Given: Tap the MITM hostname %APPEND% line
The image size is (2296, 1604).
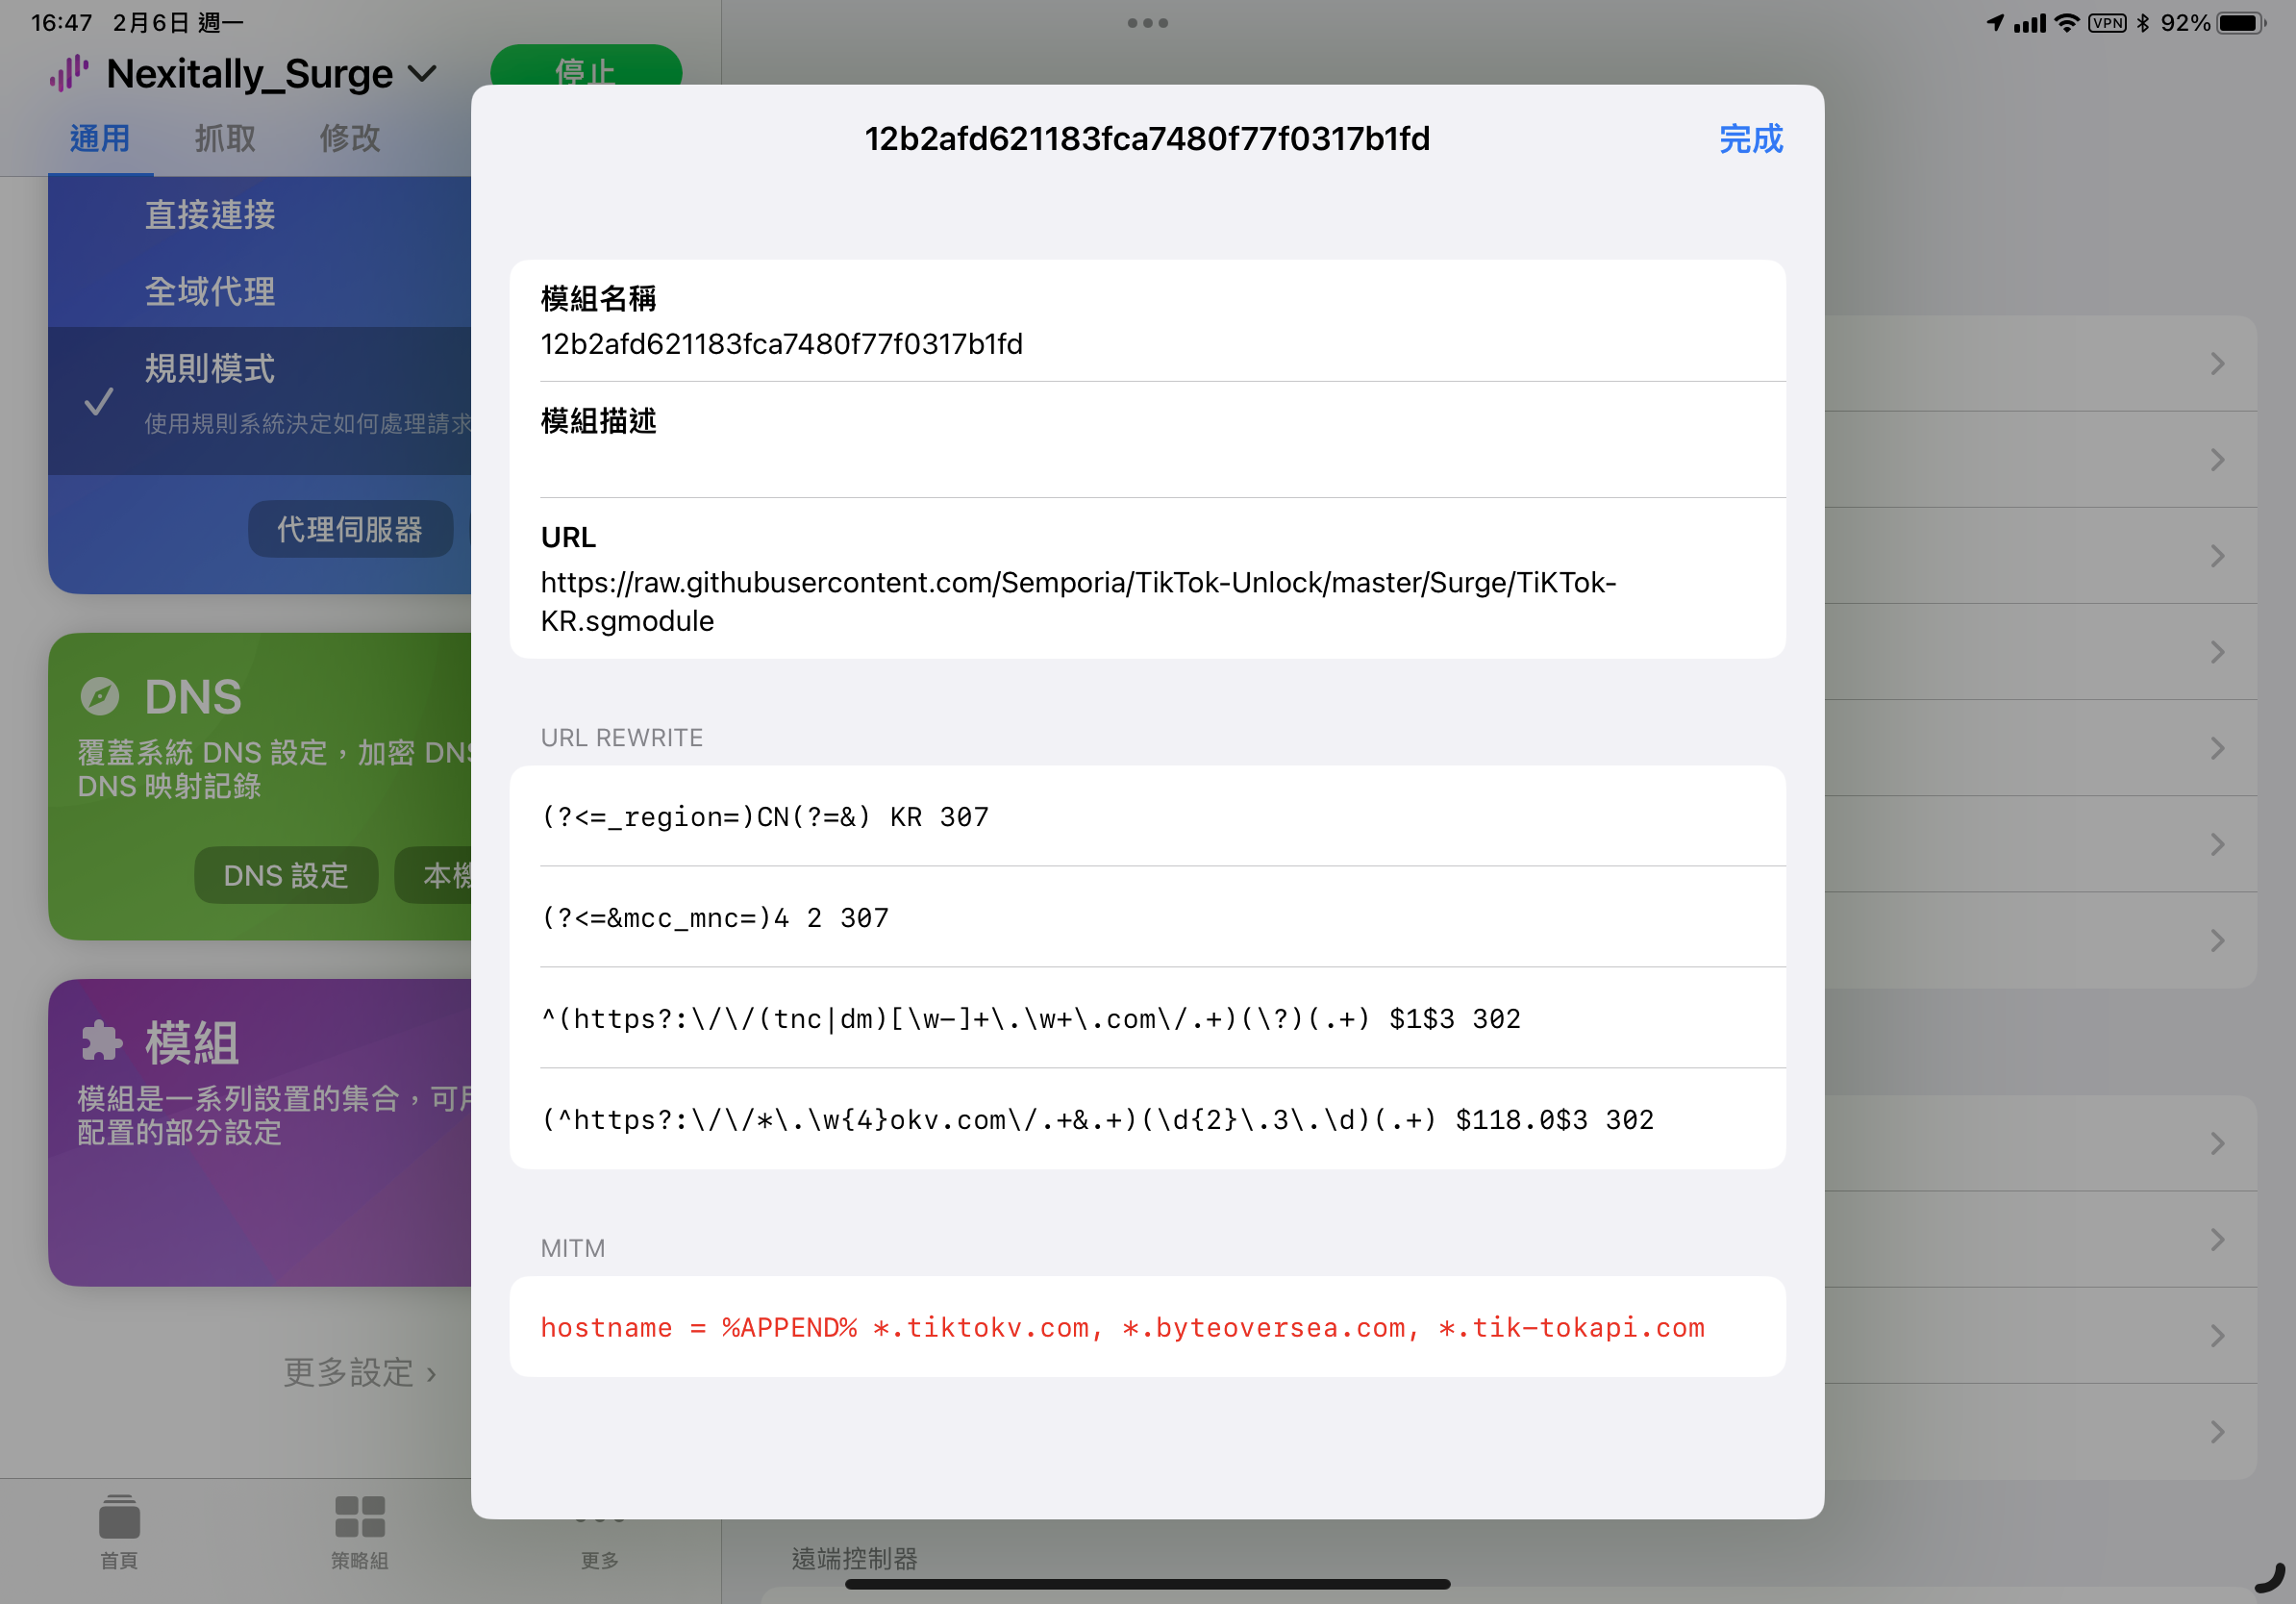Looking at the screenshot, I should point(1148,1327).
